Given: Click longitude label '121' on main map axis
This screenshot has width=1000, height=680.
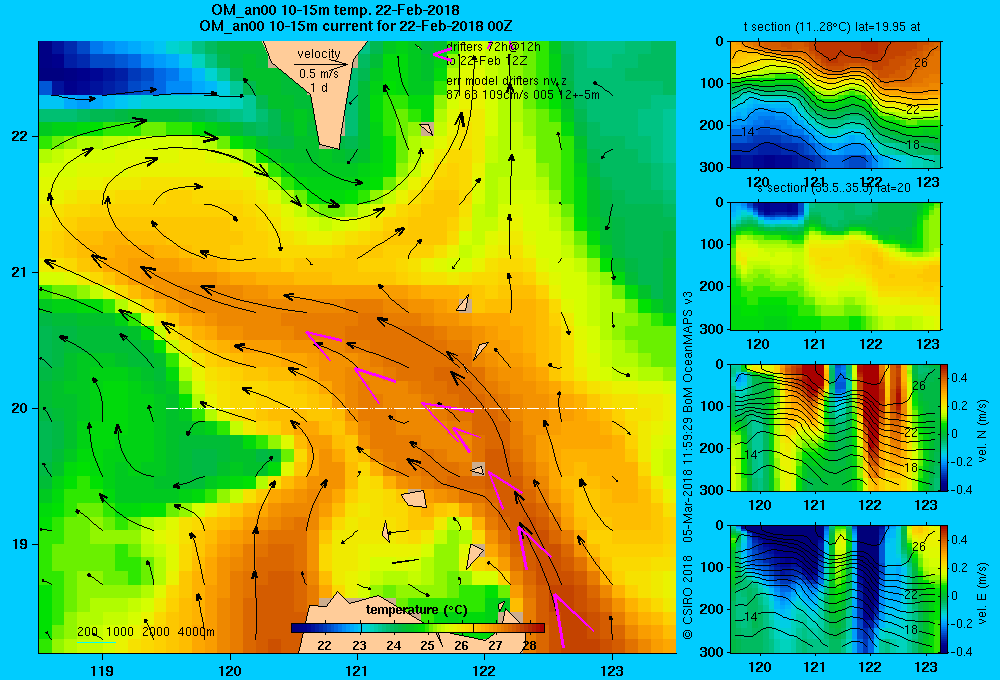Looking at the screenshot, I should (x=357, y=670).
